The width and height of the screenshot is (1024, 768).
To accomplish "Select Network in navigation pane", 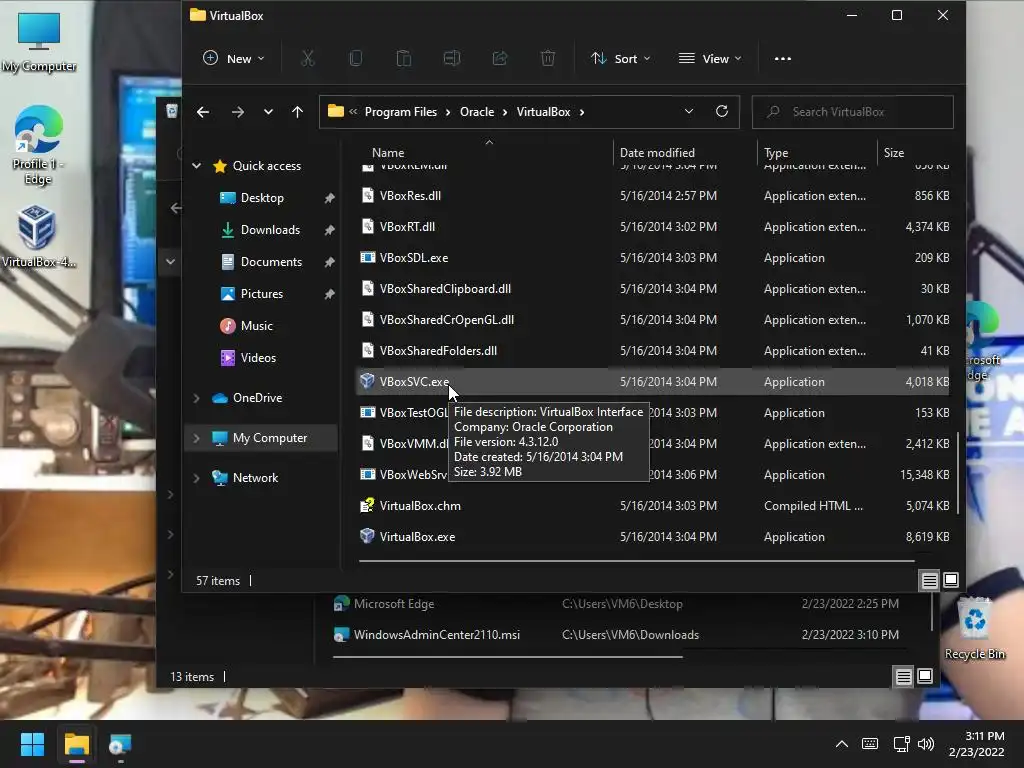I will [255, 478].
